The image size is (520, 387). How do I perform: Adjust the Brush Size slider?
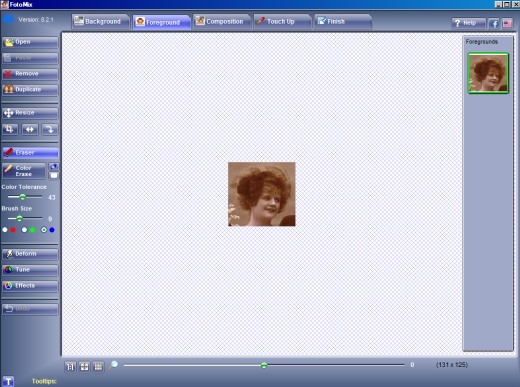(x=19, y=219)
